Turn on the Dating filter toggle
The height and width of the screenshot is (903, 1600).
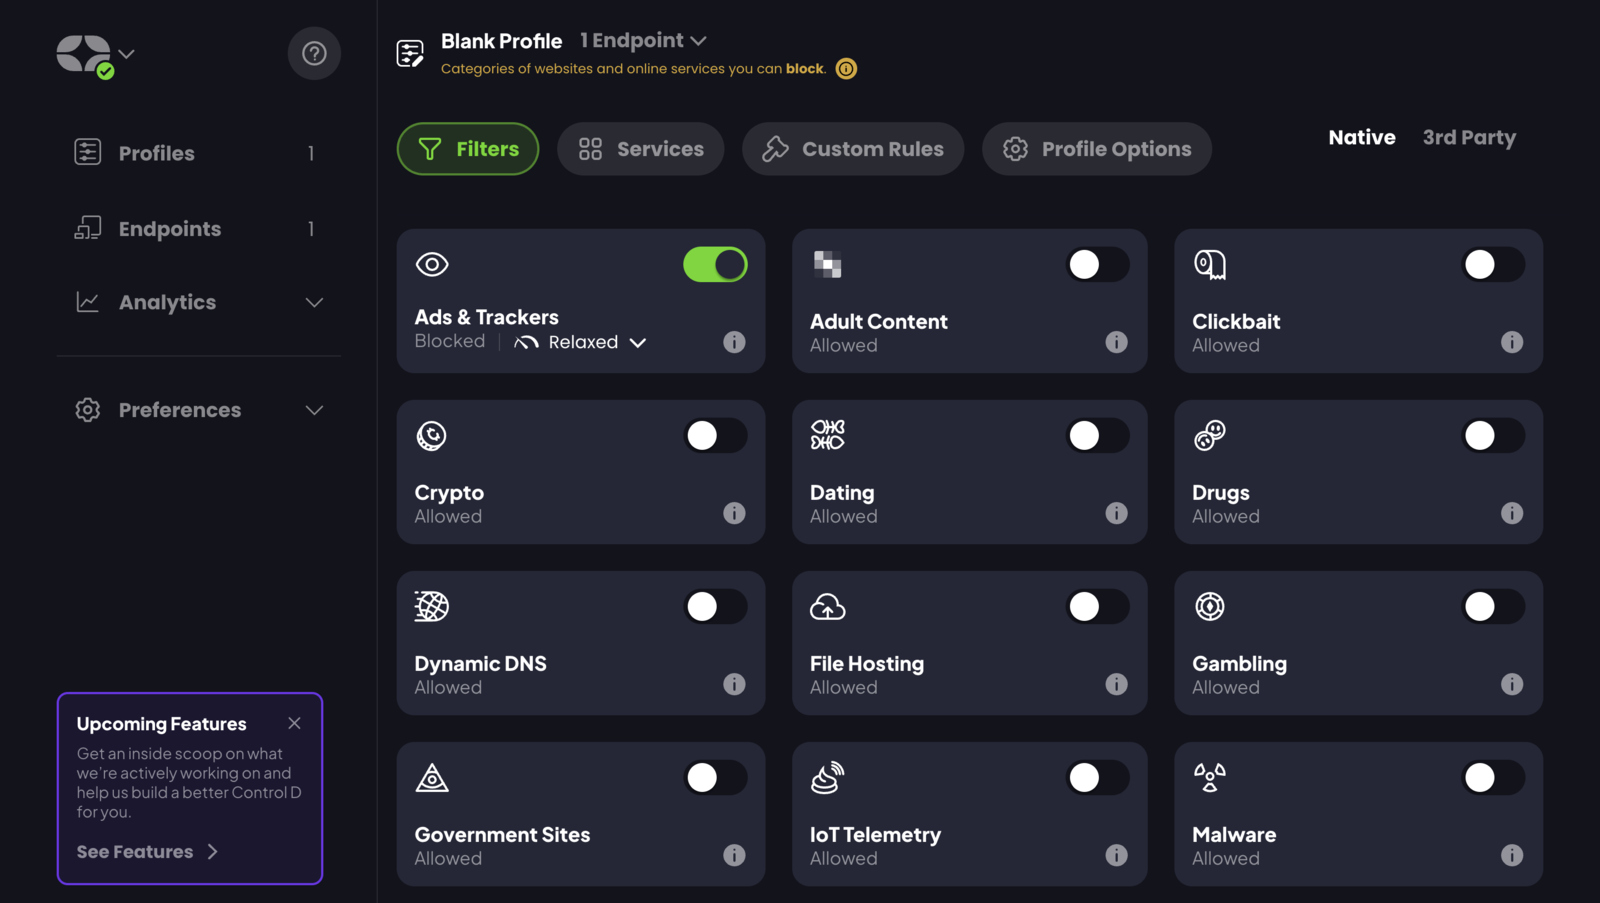pos(1097,435)
